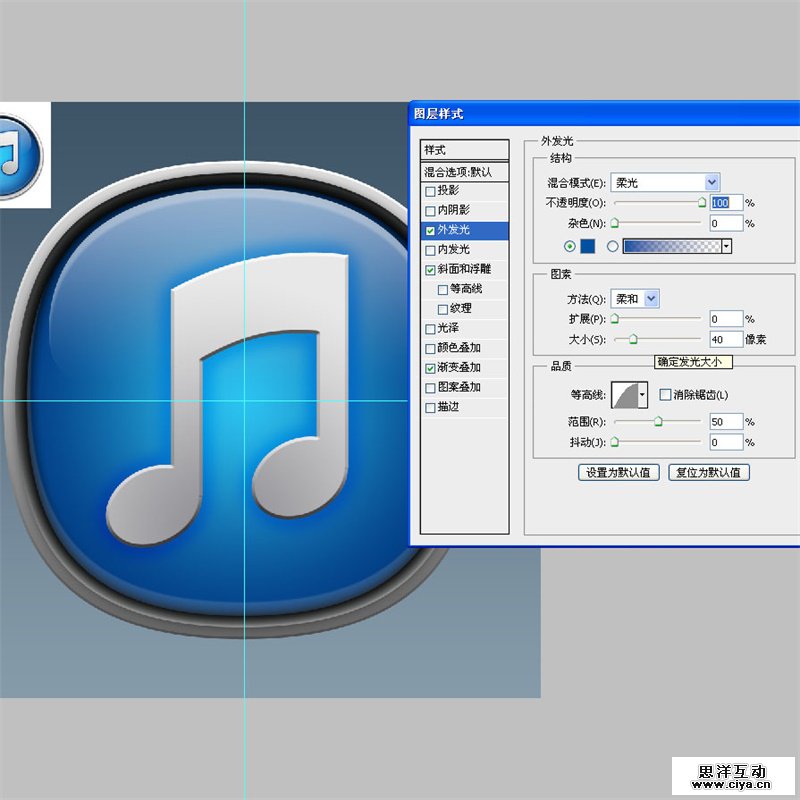Expand the contour picker dropdown arrow
800x800 pixels.
(642, 395)
